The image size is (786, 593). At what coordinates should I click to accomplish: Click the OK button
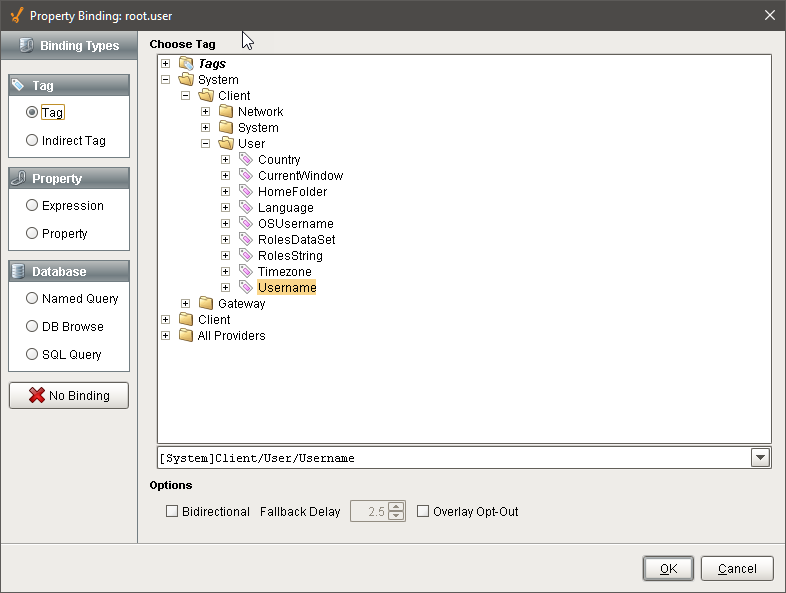click(x=668, y=568)
